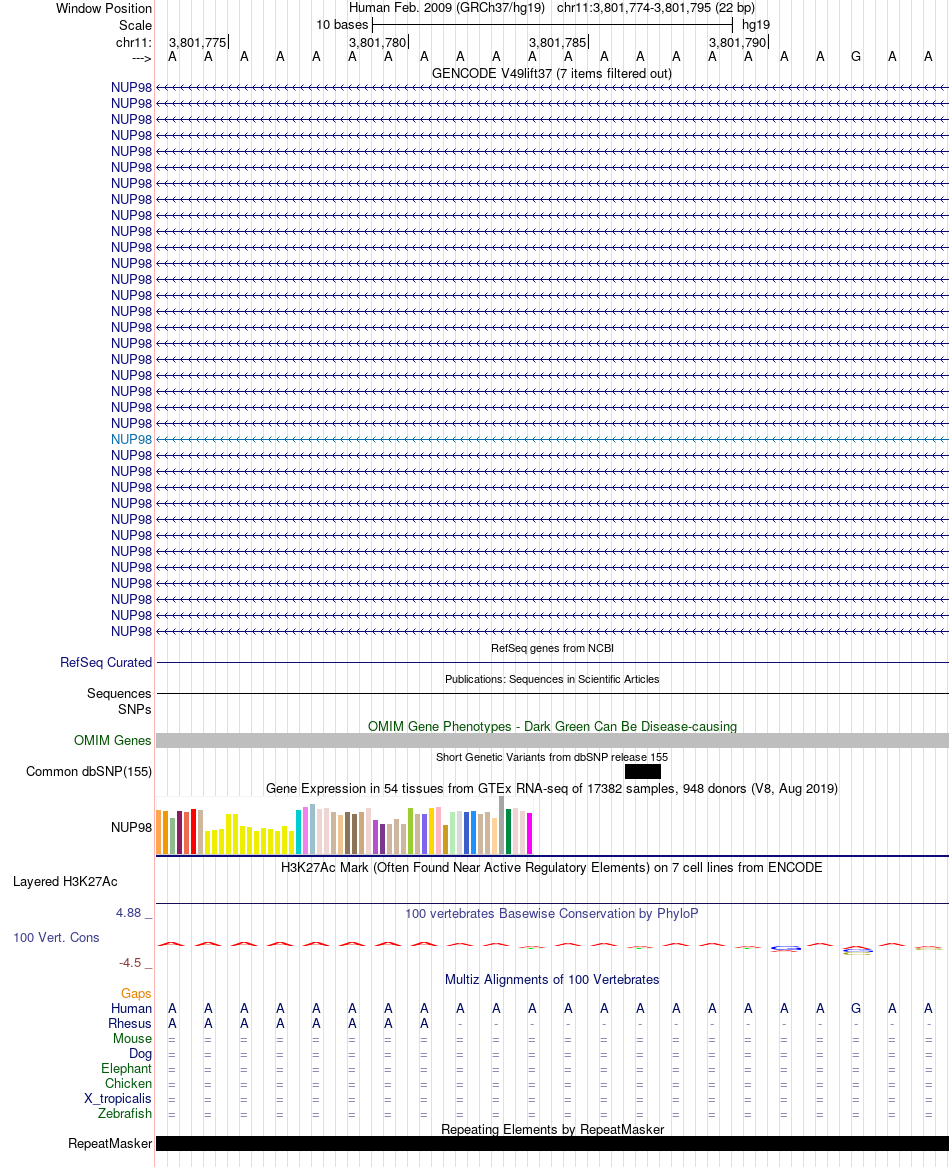Screen dimensions: 950x1167
Task: Click the tall gray bar in GTEx chart
Action: (502, 825)
